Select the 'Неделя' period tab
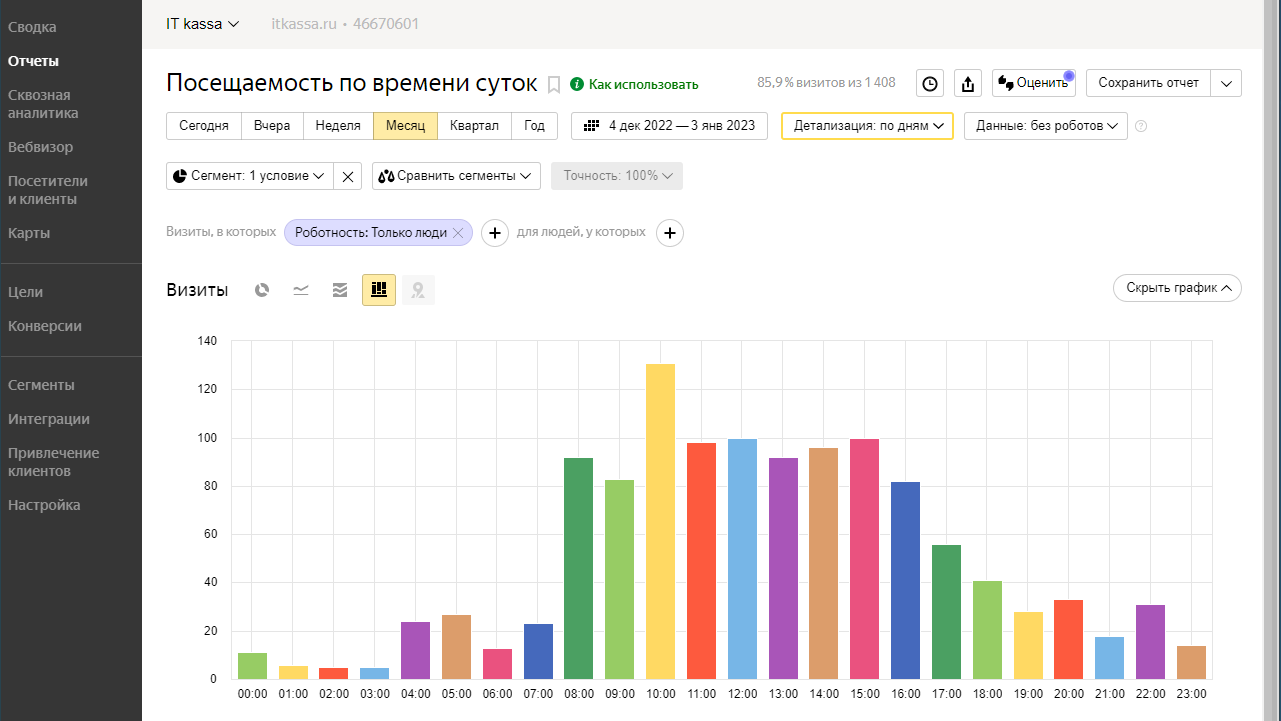The image size is (1281, 721). [338, 126]
